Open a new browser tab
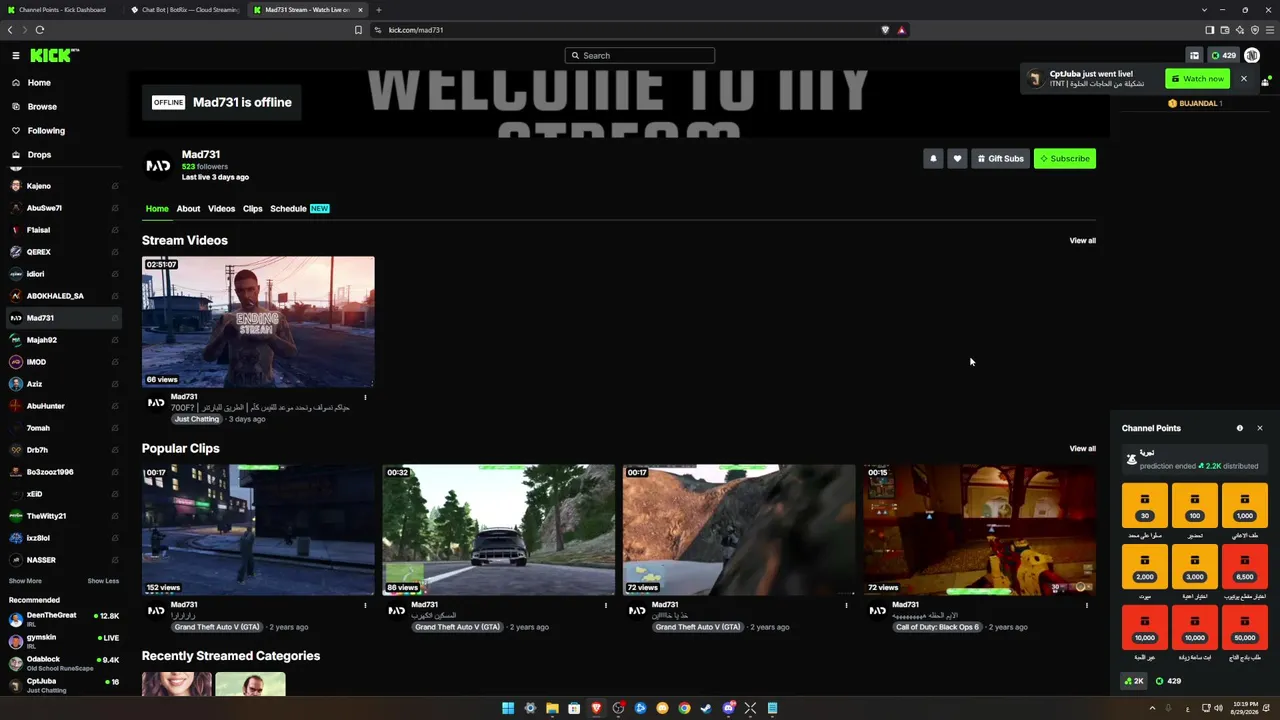 [378, 10]
